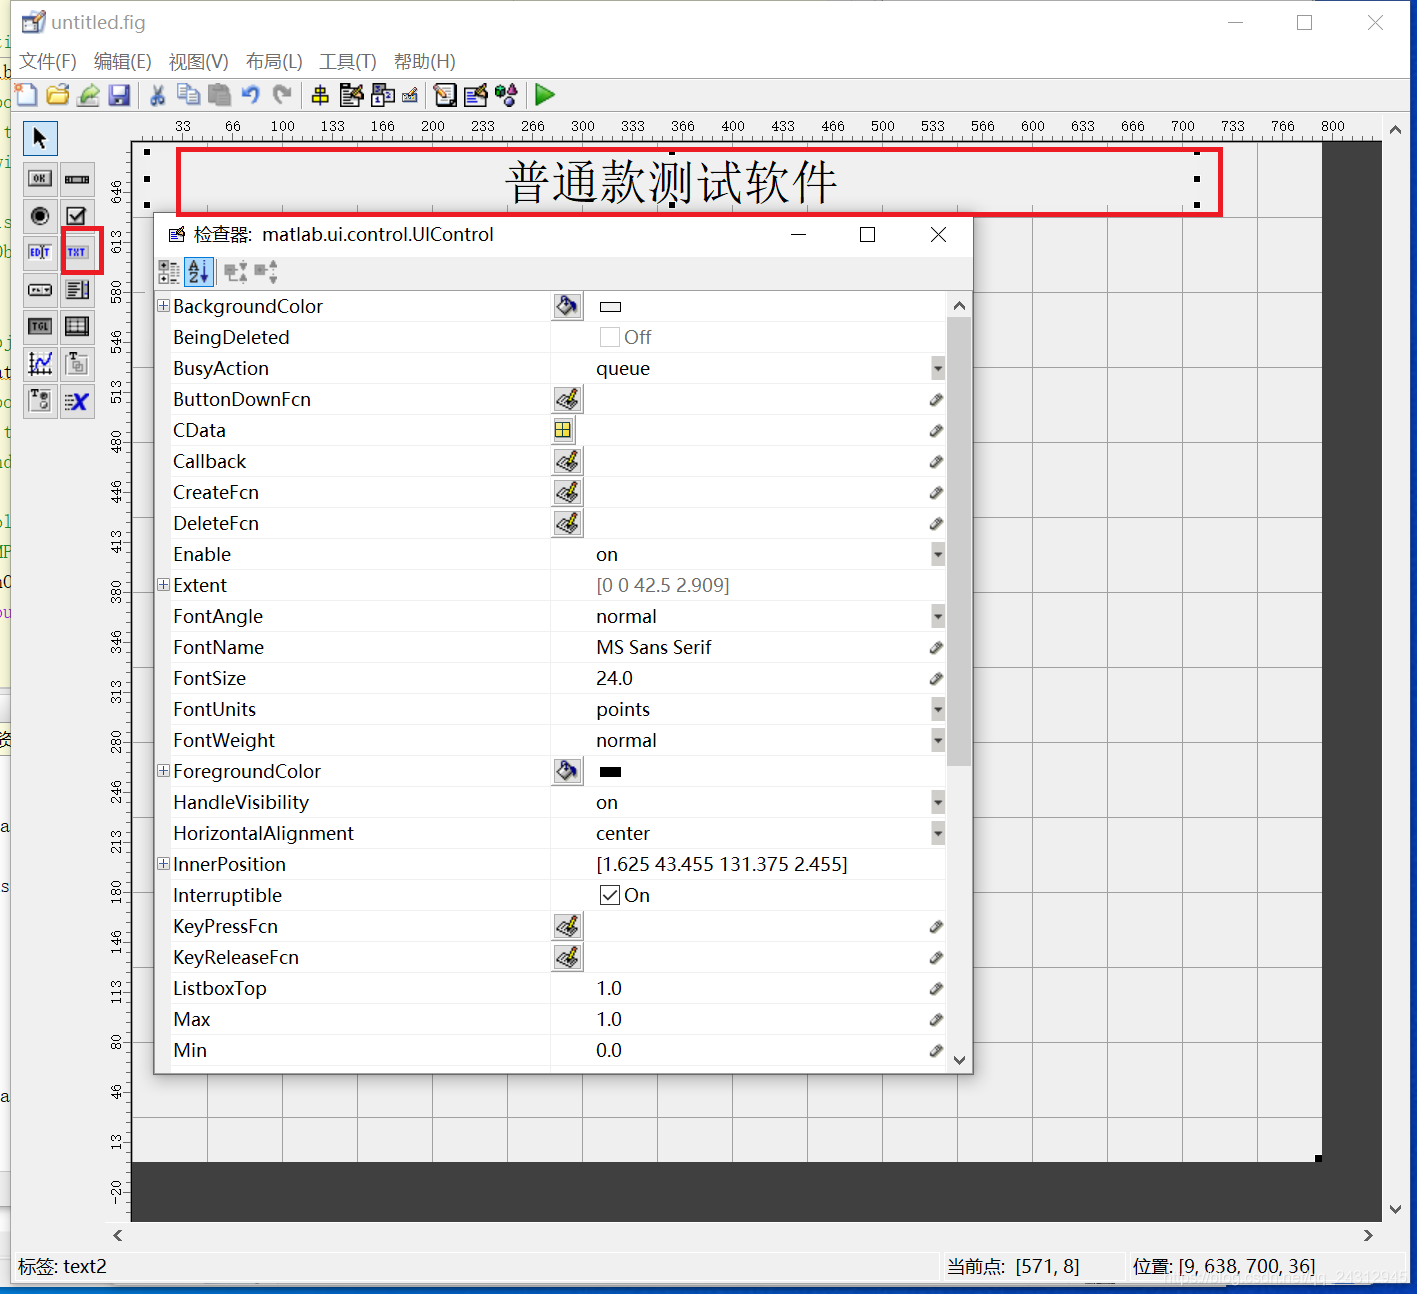This screenshot has width=1417, height=1296.
Task: Open the FontUnits dropdown
Action: coord(938,709)
